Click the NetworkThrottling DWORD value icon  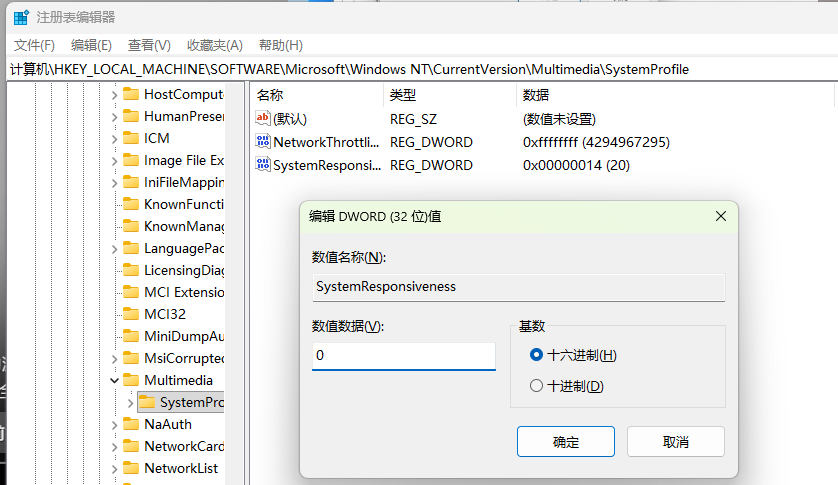[262, 142]
